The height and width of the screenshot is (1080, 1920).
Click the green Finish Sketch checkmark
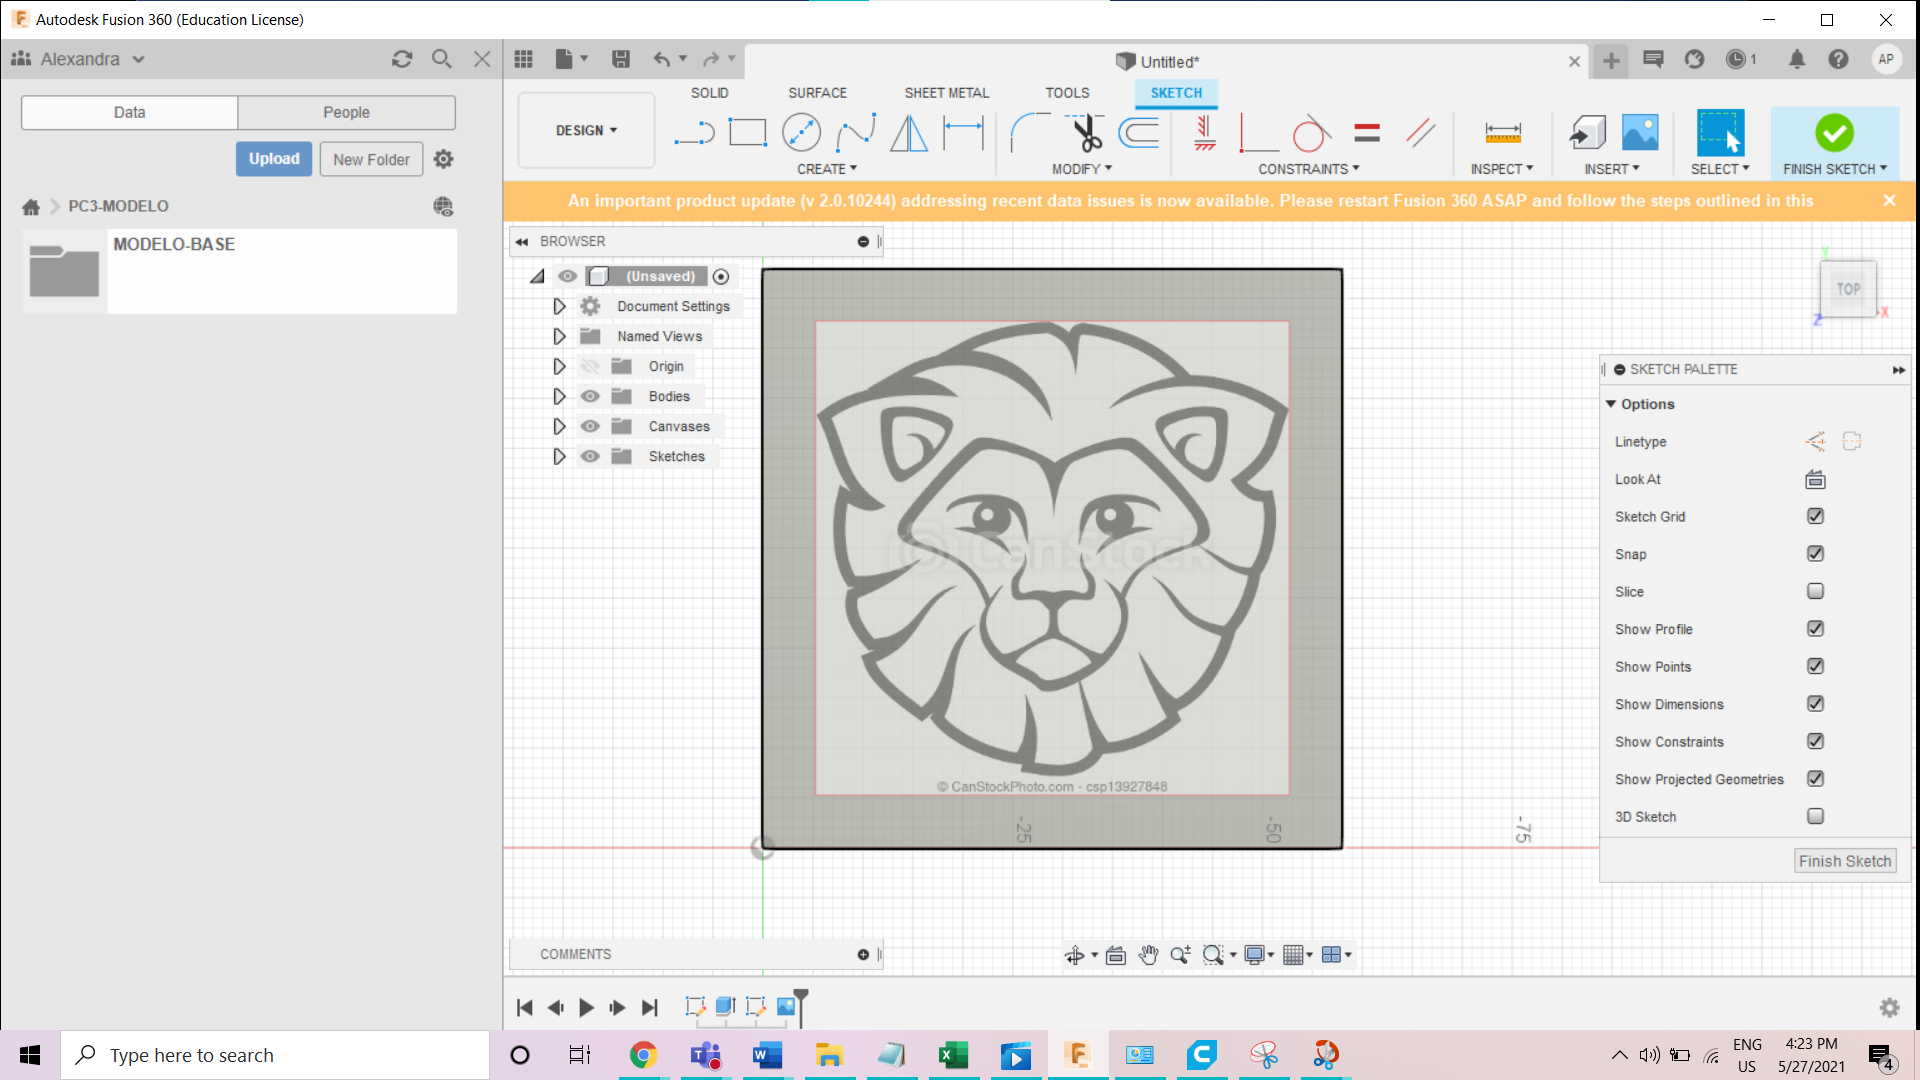[x=1834, y=132]
